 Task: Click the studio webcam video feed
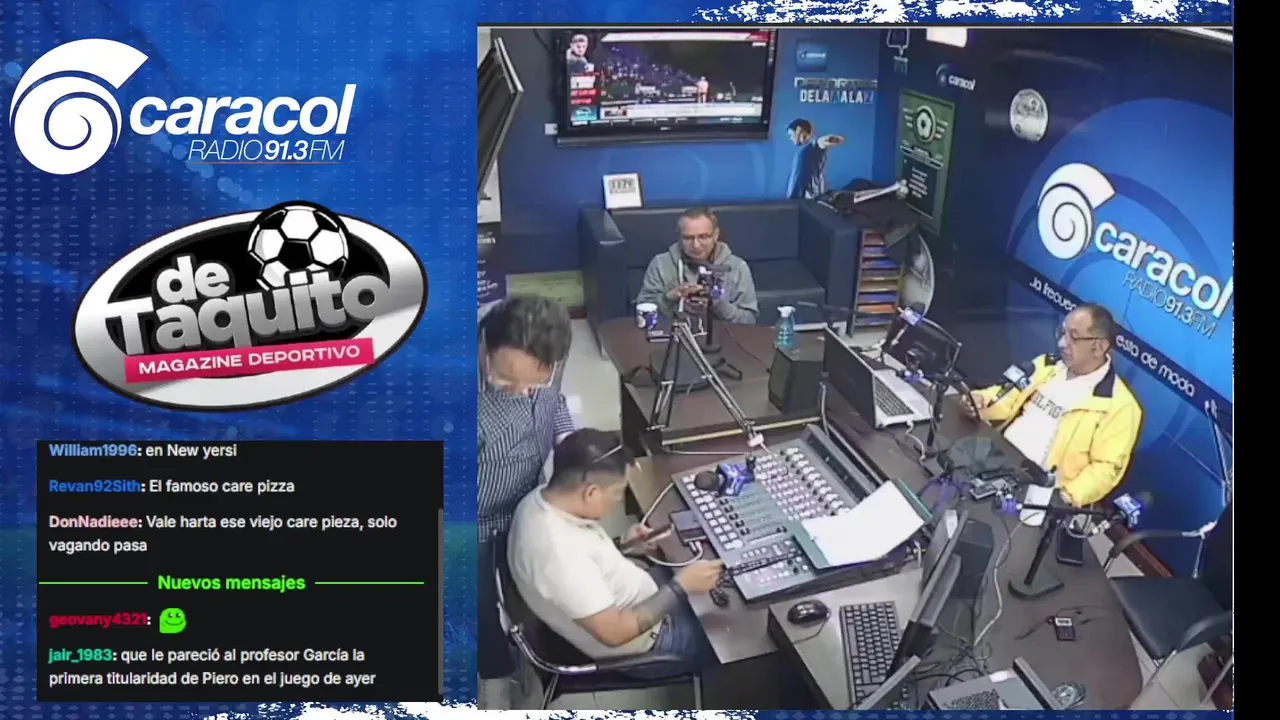pyautogui.click(x=855, y=367)
